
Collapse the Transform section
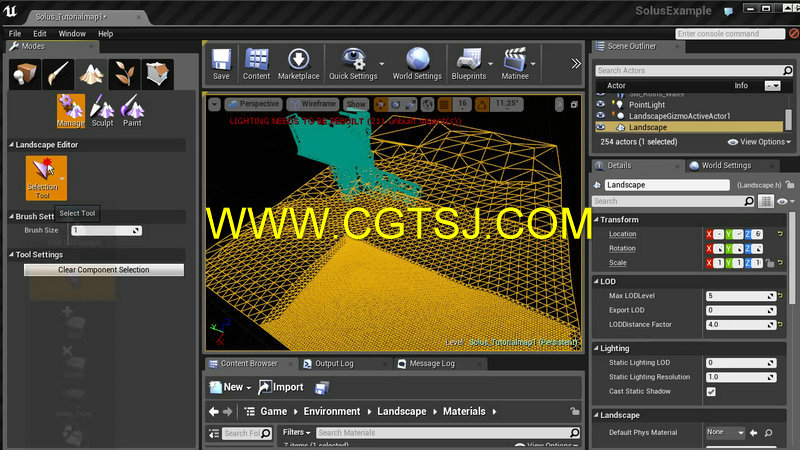coord(596,219)
